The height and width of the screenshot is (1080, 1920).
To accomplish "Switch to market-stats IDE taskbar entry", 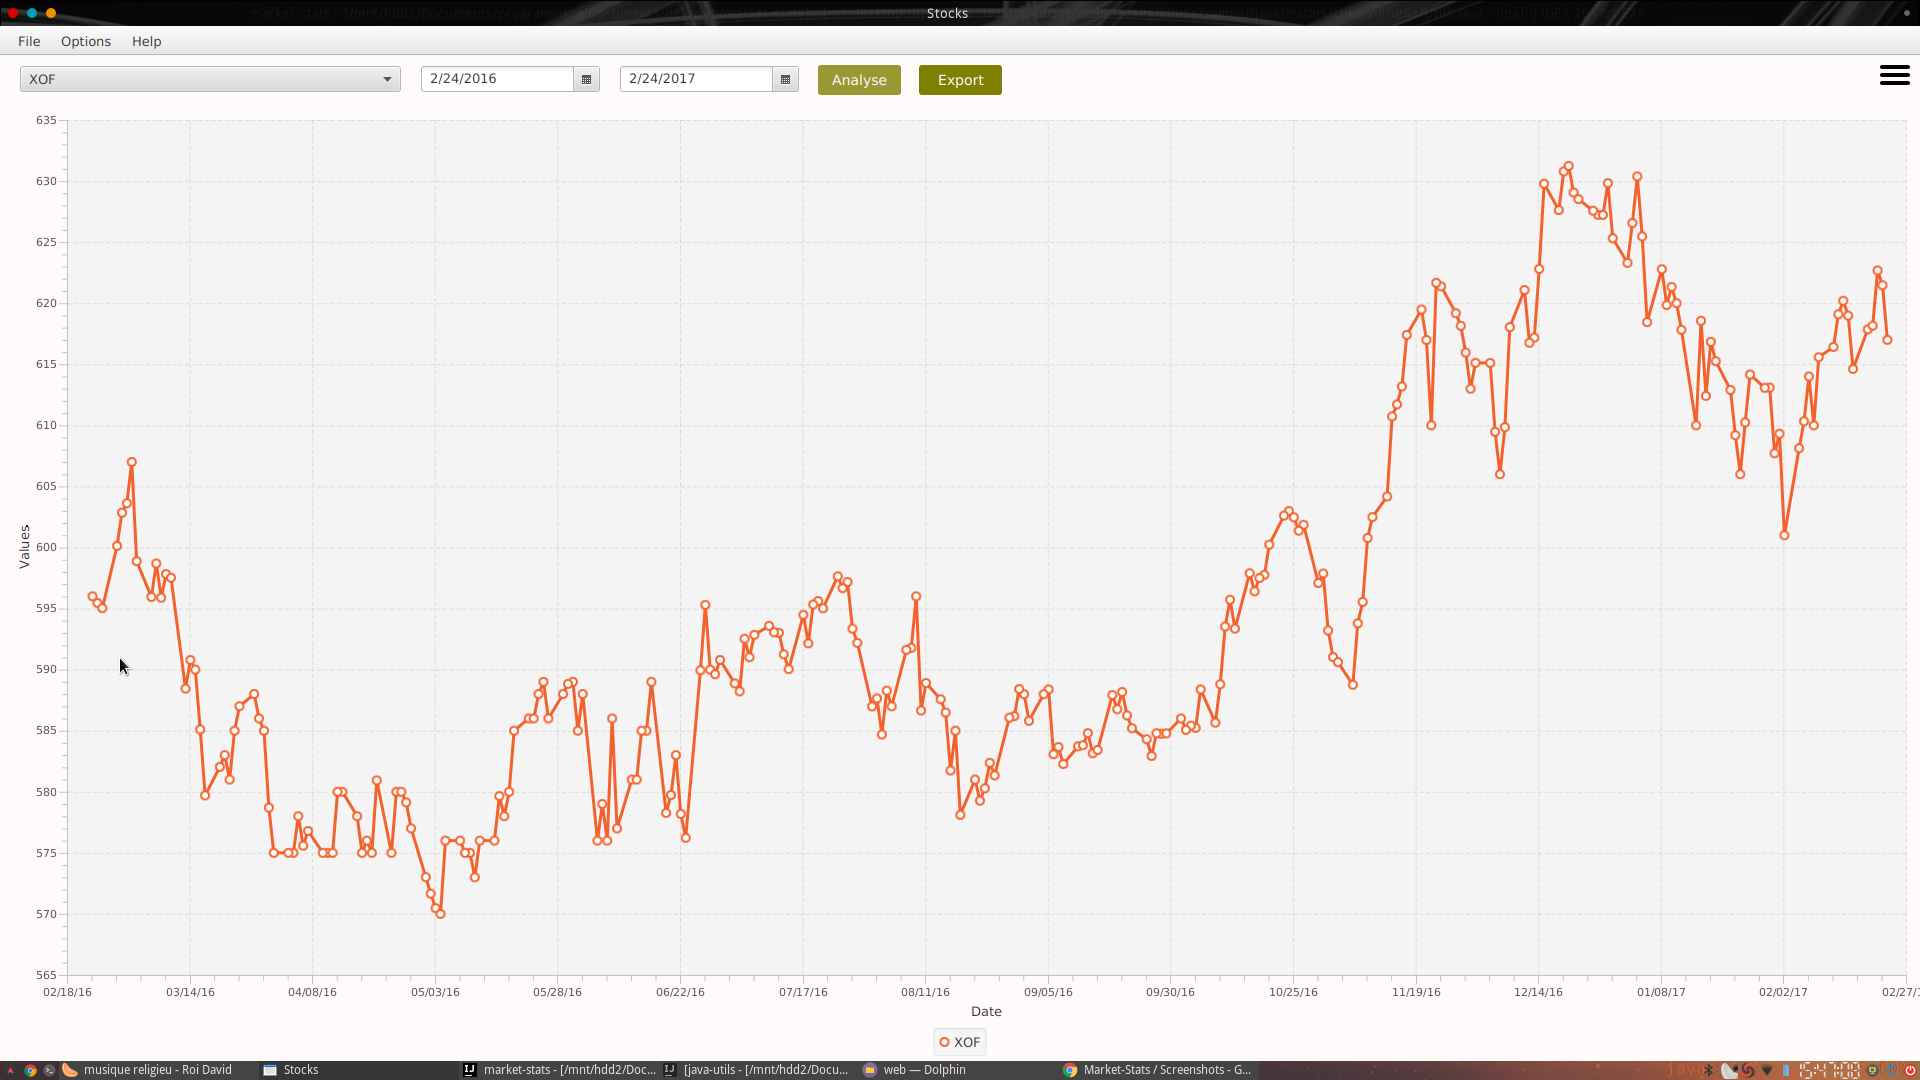I will 559,1070.
